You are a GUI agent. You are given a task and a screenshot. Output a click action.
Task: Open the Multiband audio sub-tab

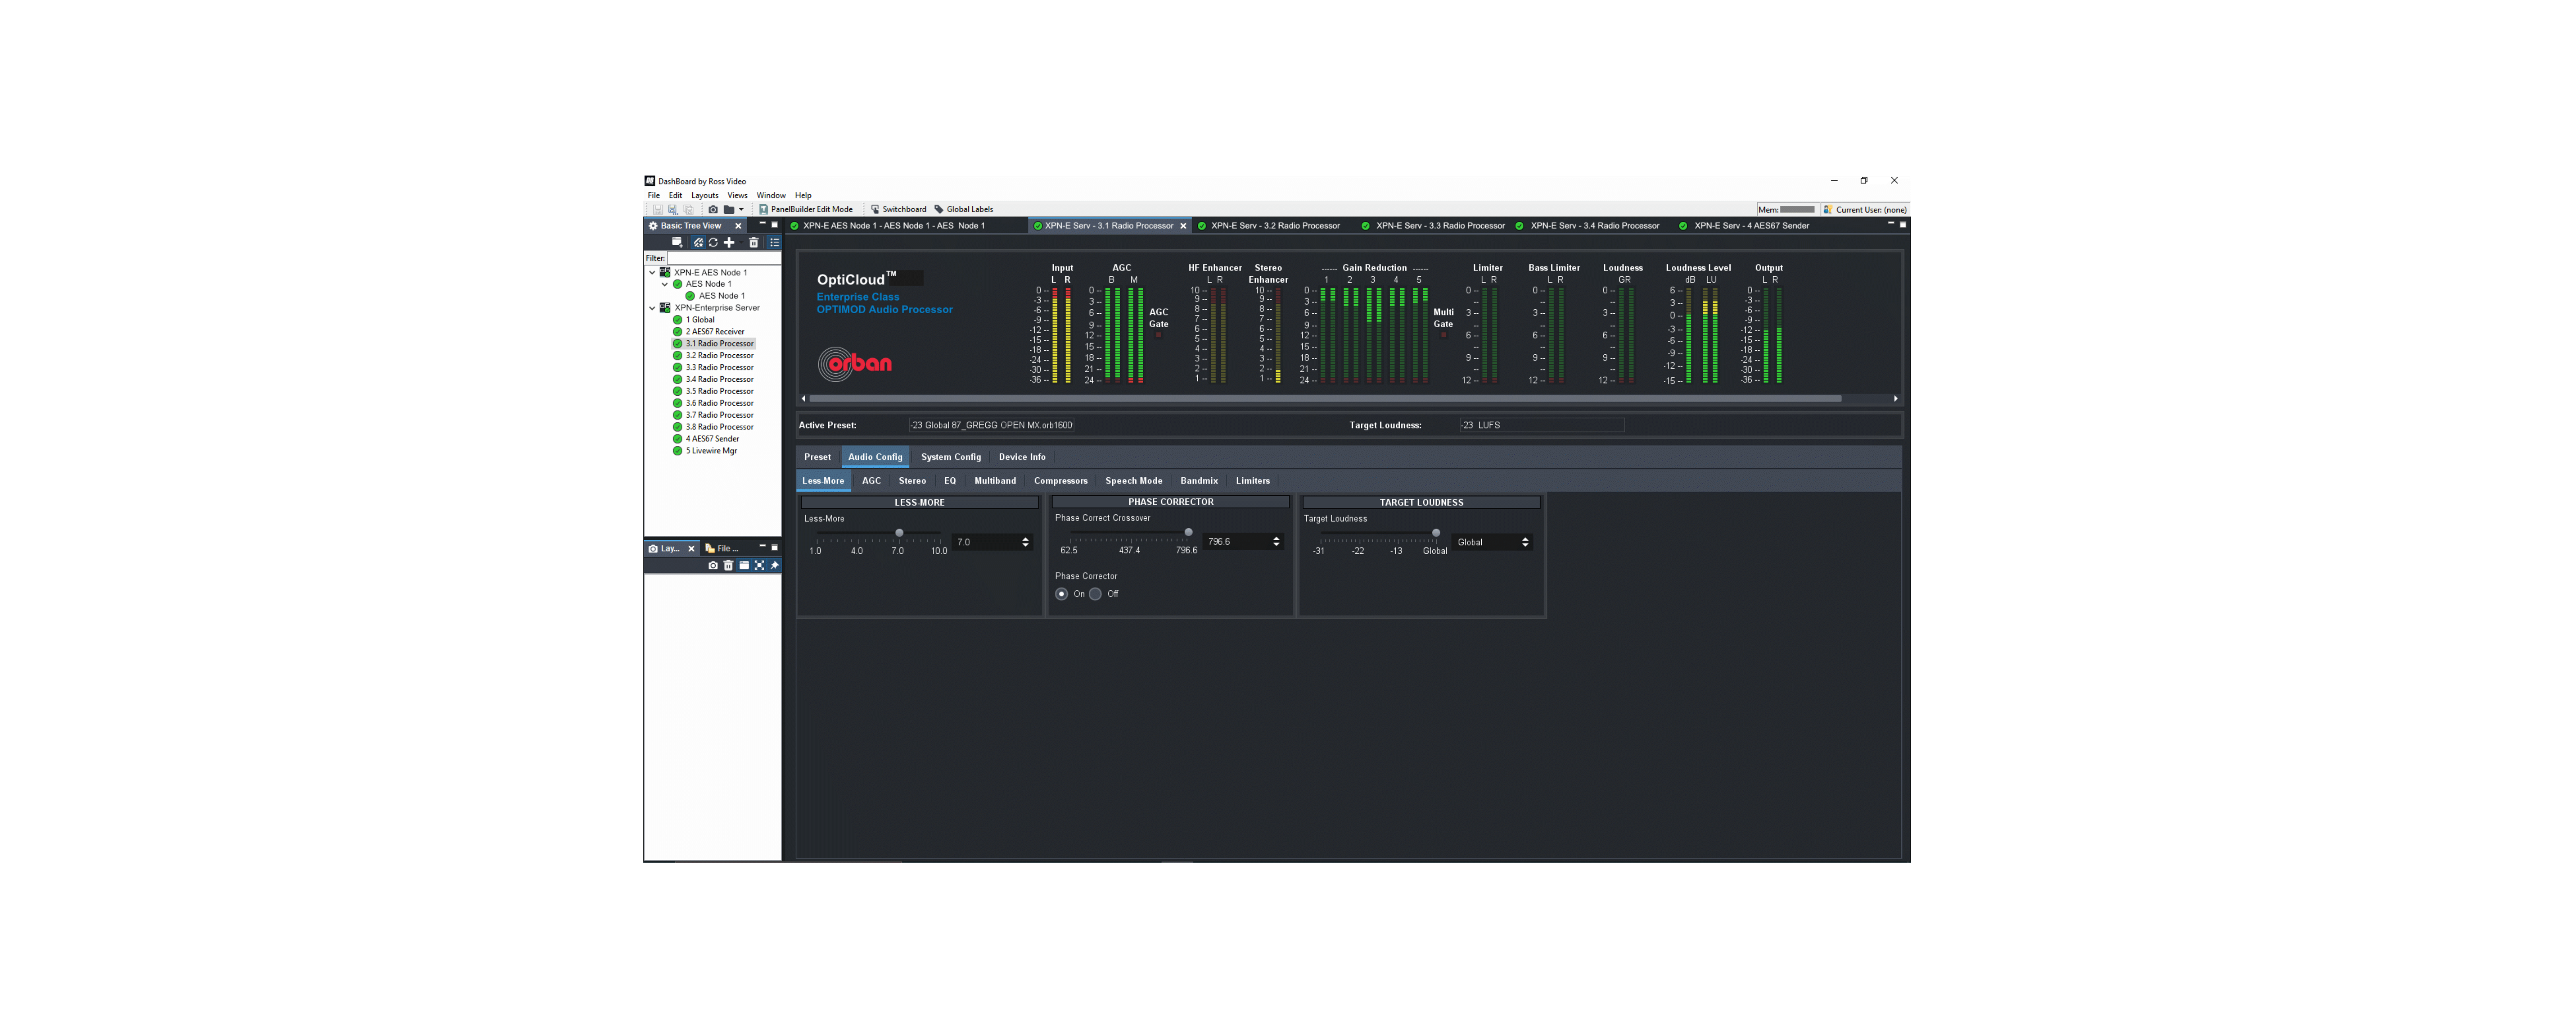pos(994,481)
